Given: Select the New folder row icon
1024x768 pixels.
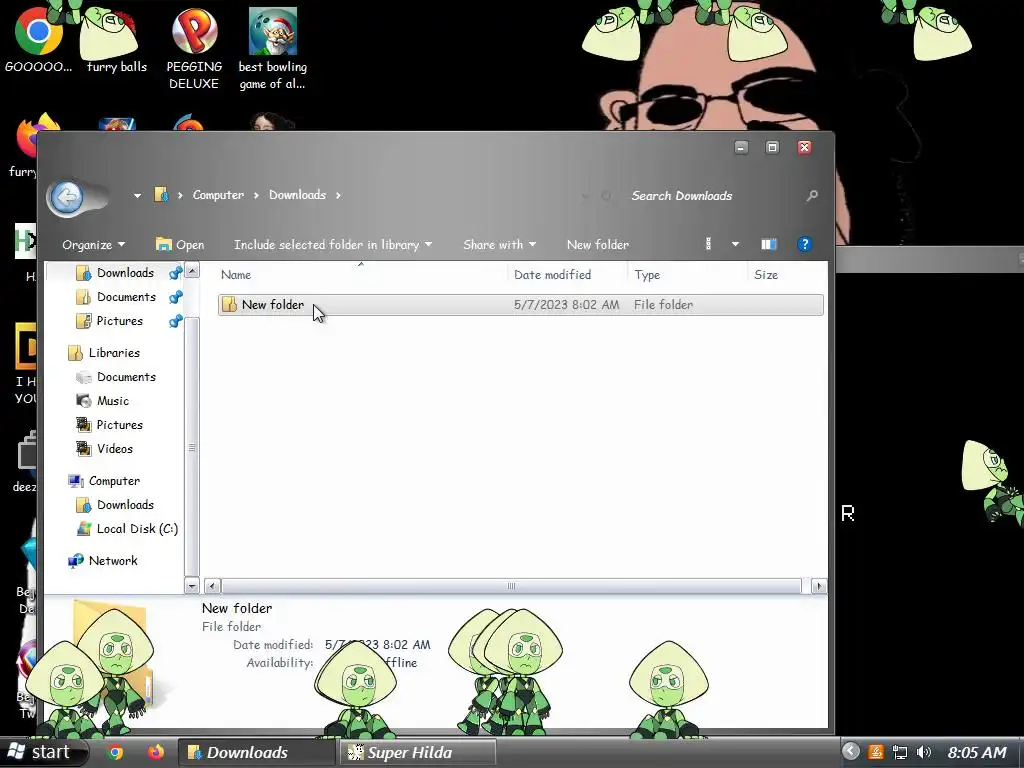Looking at the screenshot, I should point(229,305).
